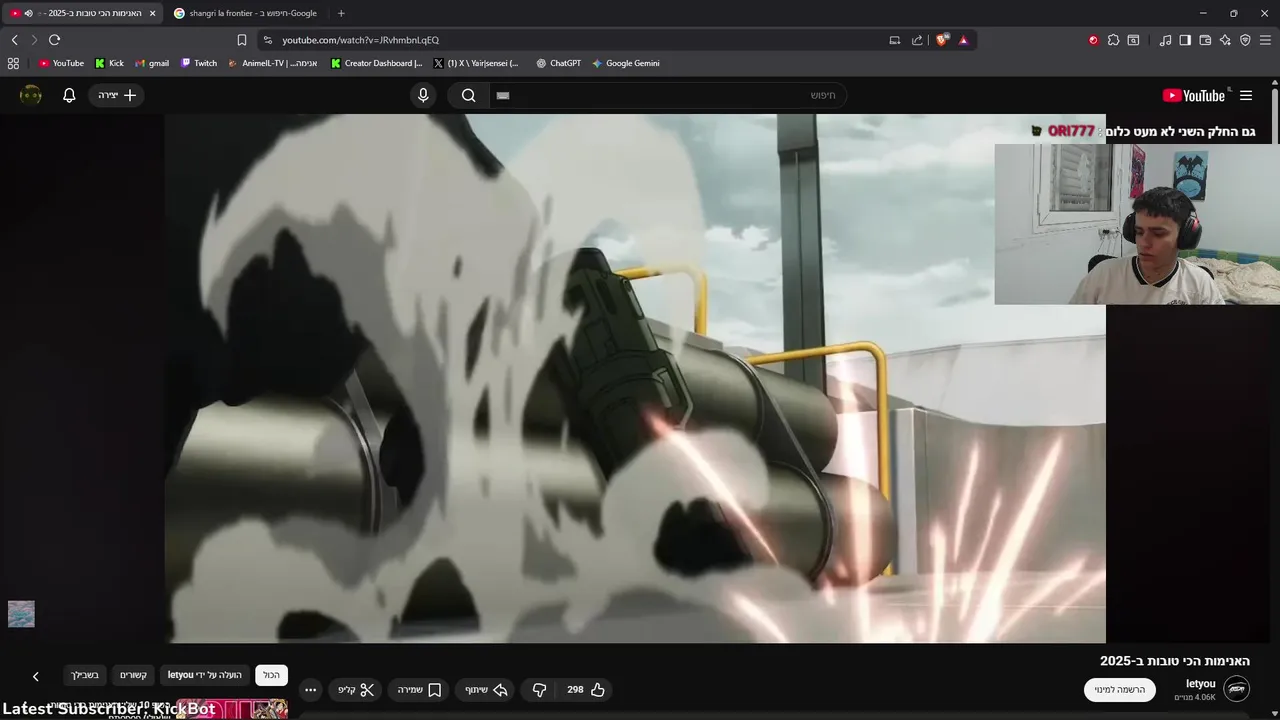Open the browser media download icon in address bar

pyautogui.click(x=895, y=40)
